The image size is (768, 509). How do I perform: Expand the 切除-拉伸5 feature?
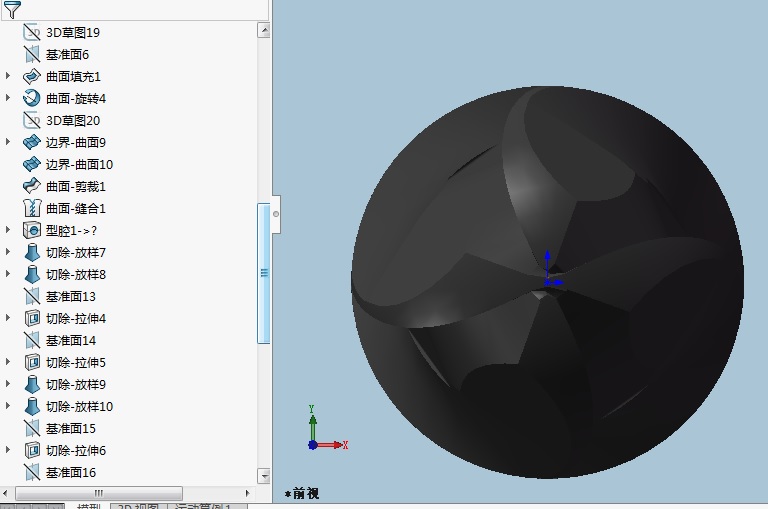8,362
